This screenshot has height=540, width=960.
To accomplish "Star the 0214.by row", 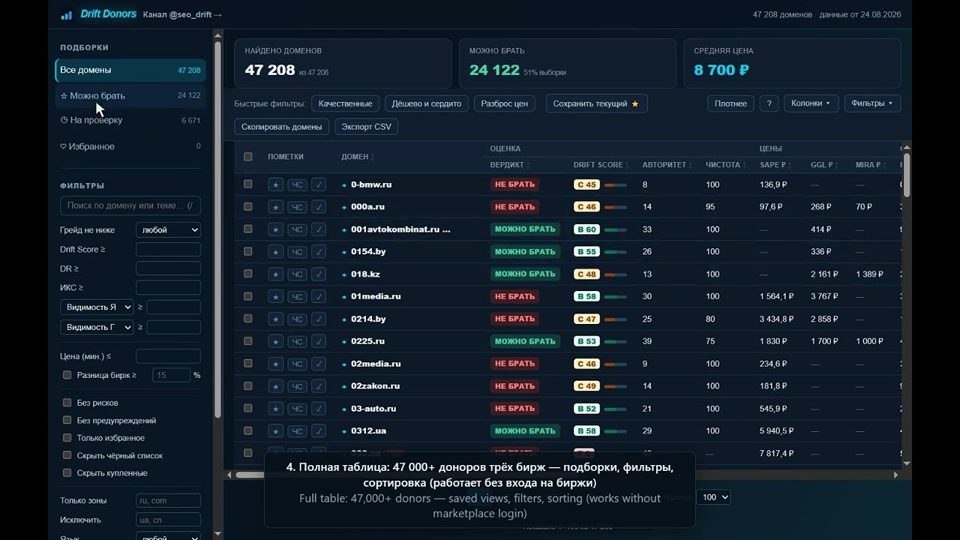I will click(276, 319).
